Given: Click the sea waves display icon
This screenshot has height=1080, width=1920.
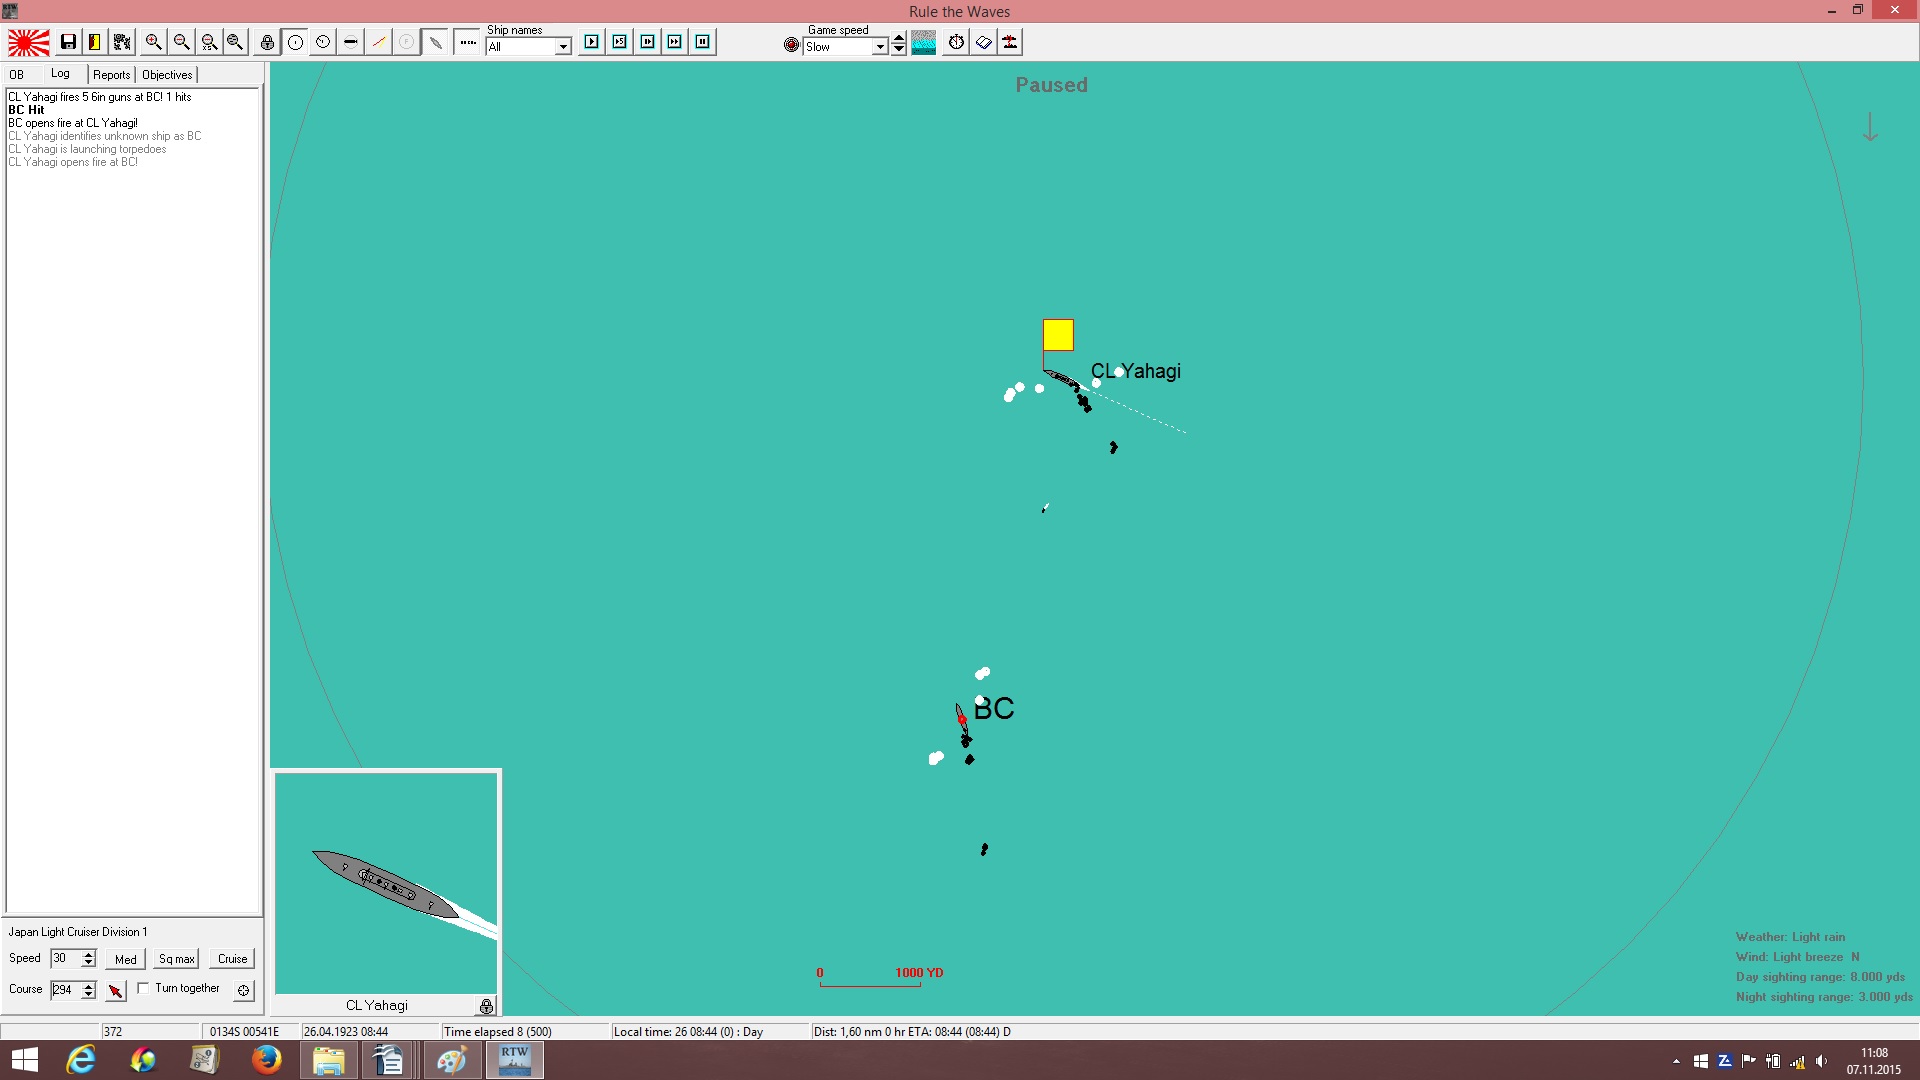Looking at the screenshot, I should 924,42.
